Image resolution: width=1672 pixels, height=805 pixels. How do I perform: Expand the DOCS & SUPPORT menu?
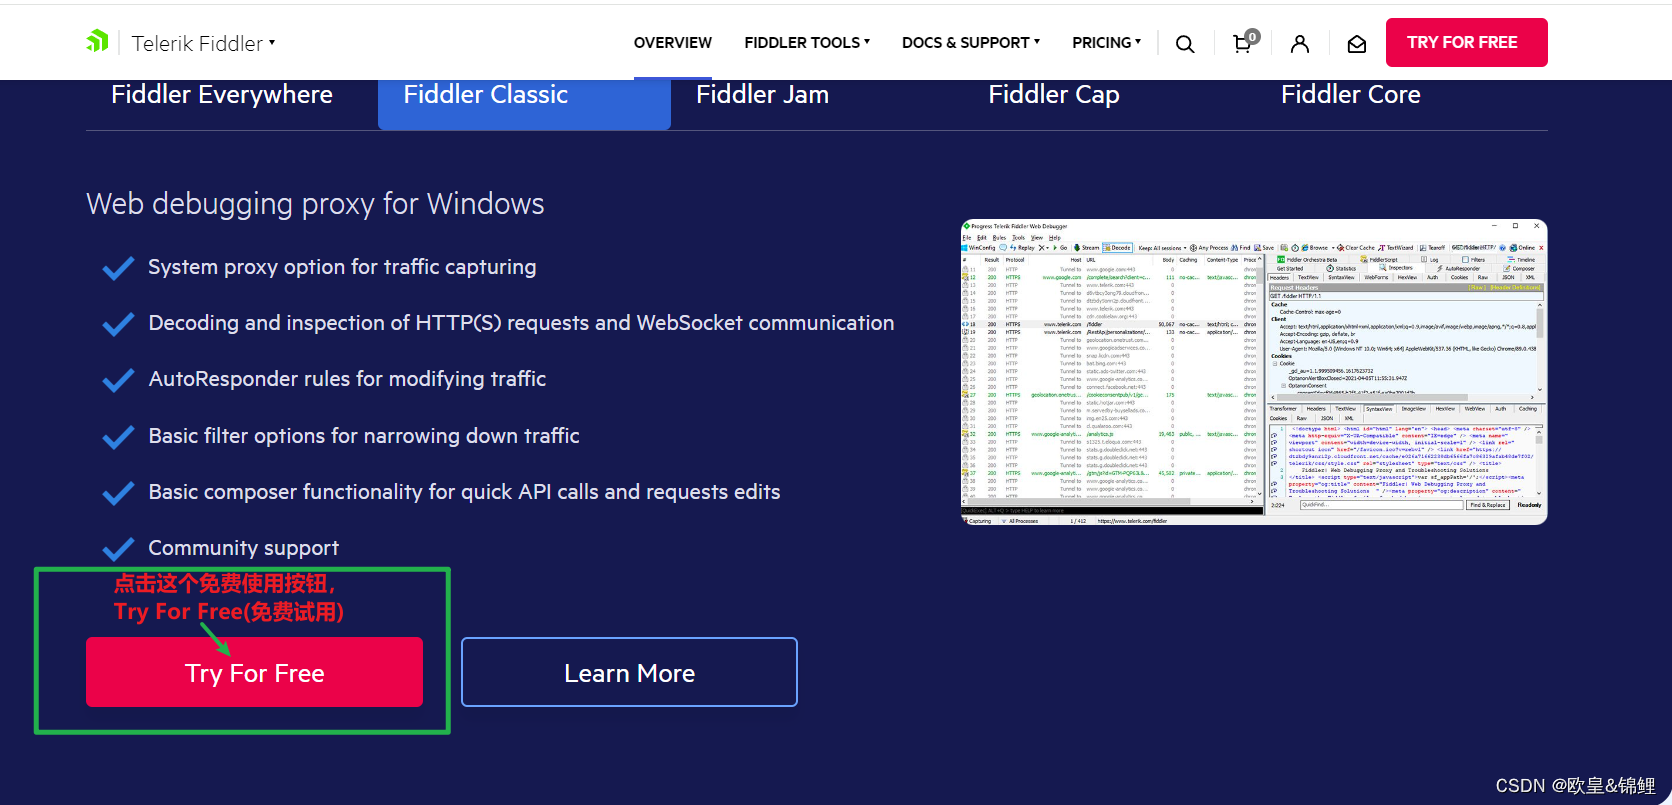(971, 43)
